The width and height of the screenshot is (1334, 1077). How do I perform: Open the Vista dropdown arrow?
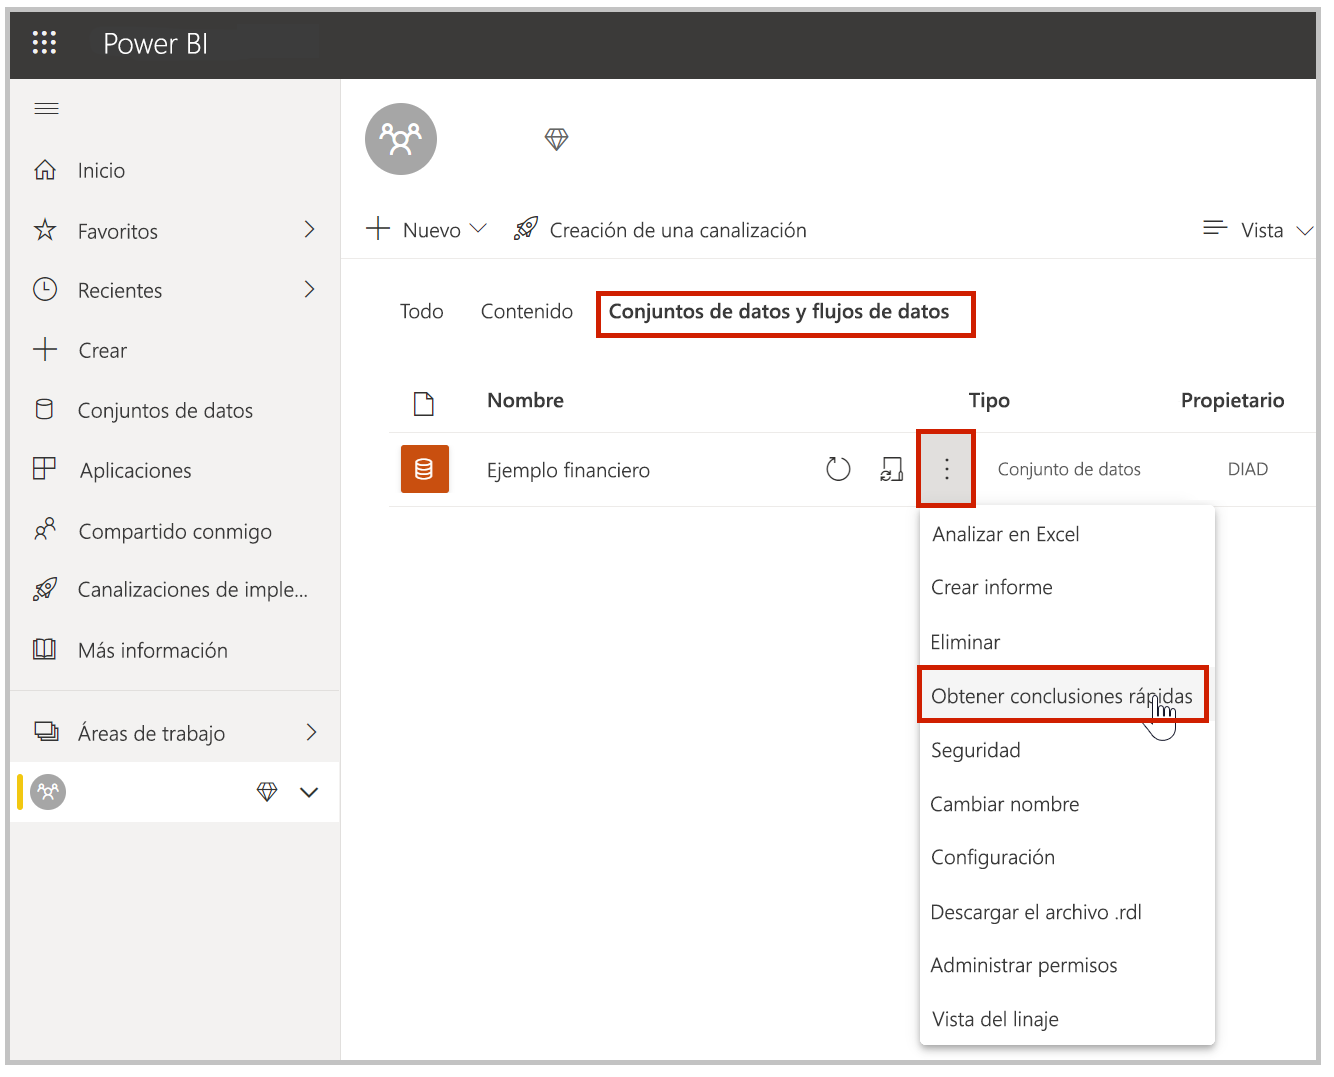tap(1304, 230)
